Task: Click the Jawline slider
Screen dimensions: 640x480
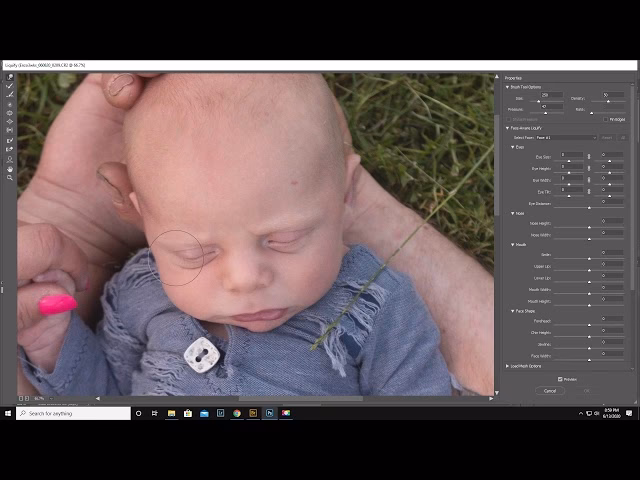Action: point(589,348)
